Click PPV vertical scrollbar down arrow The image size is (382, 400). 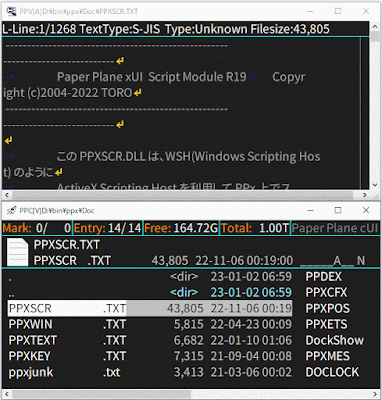click(375, 185)
